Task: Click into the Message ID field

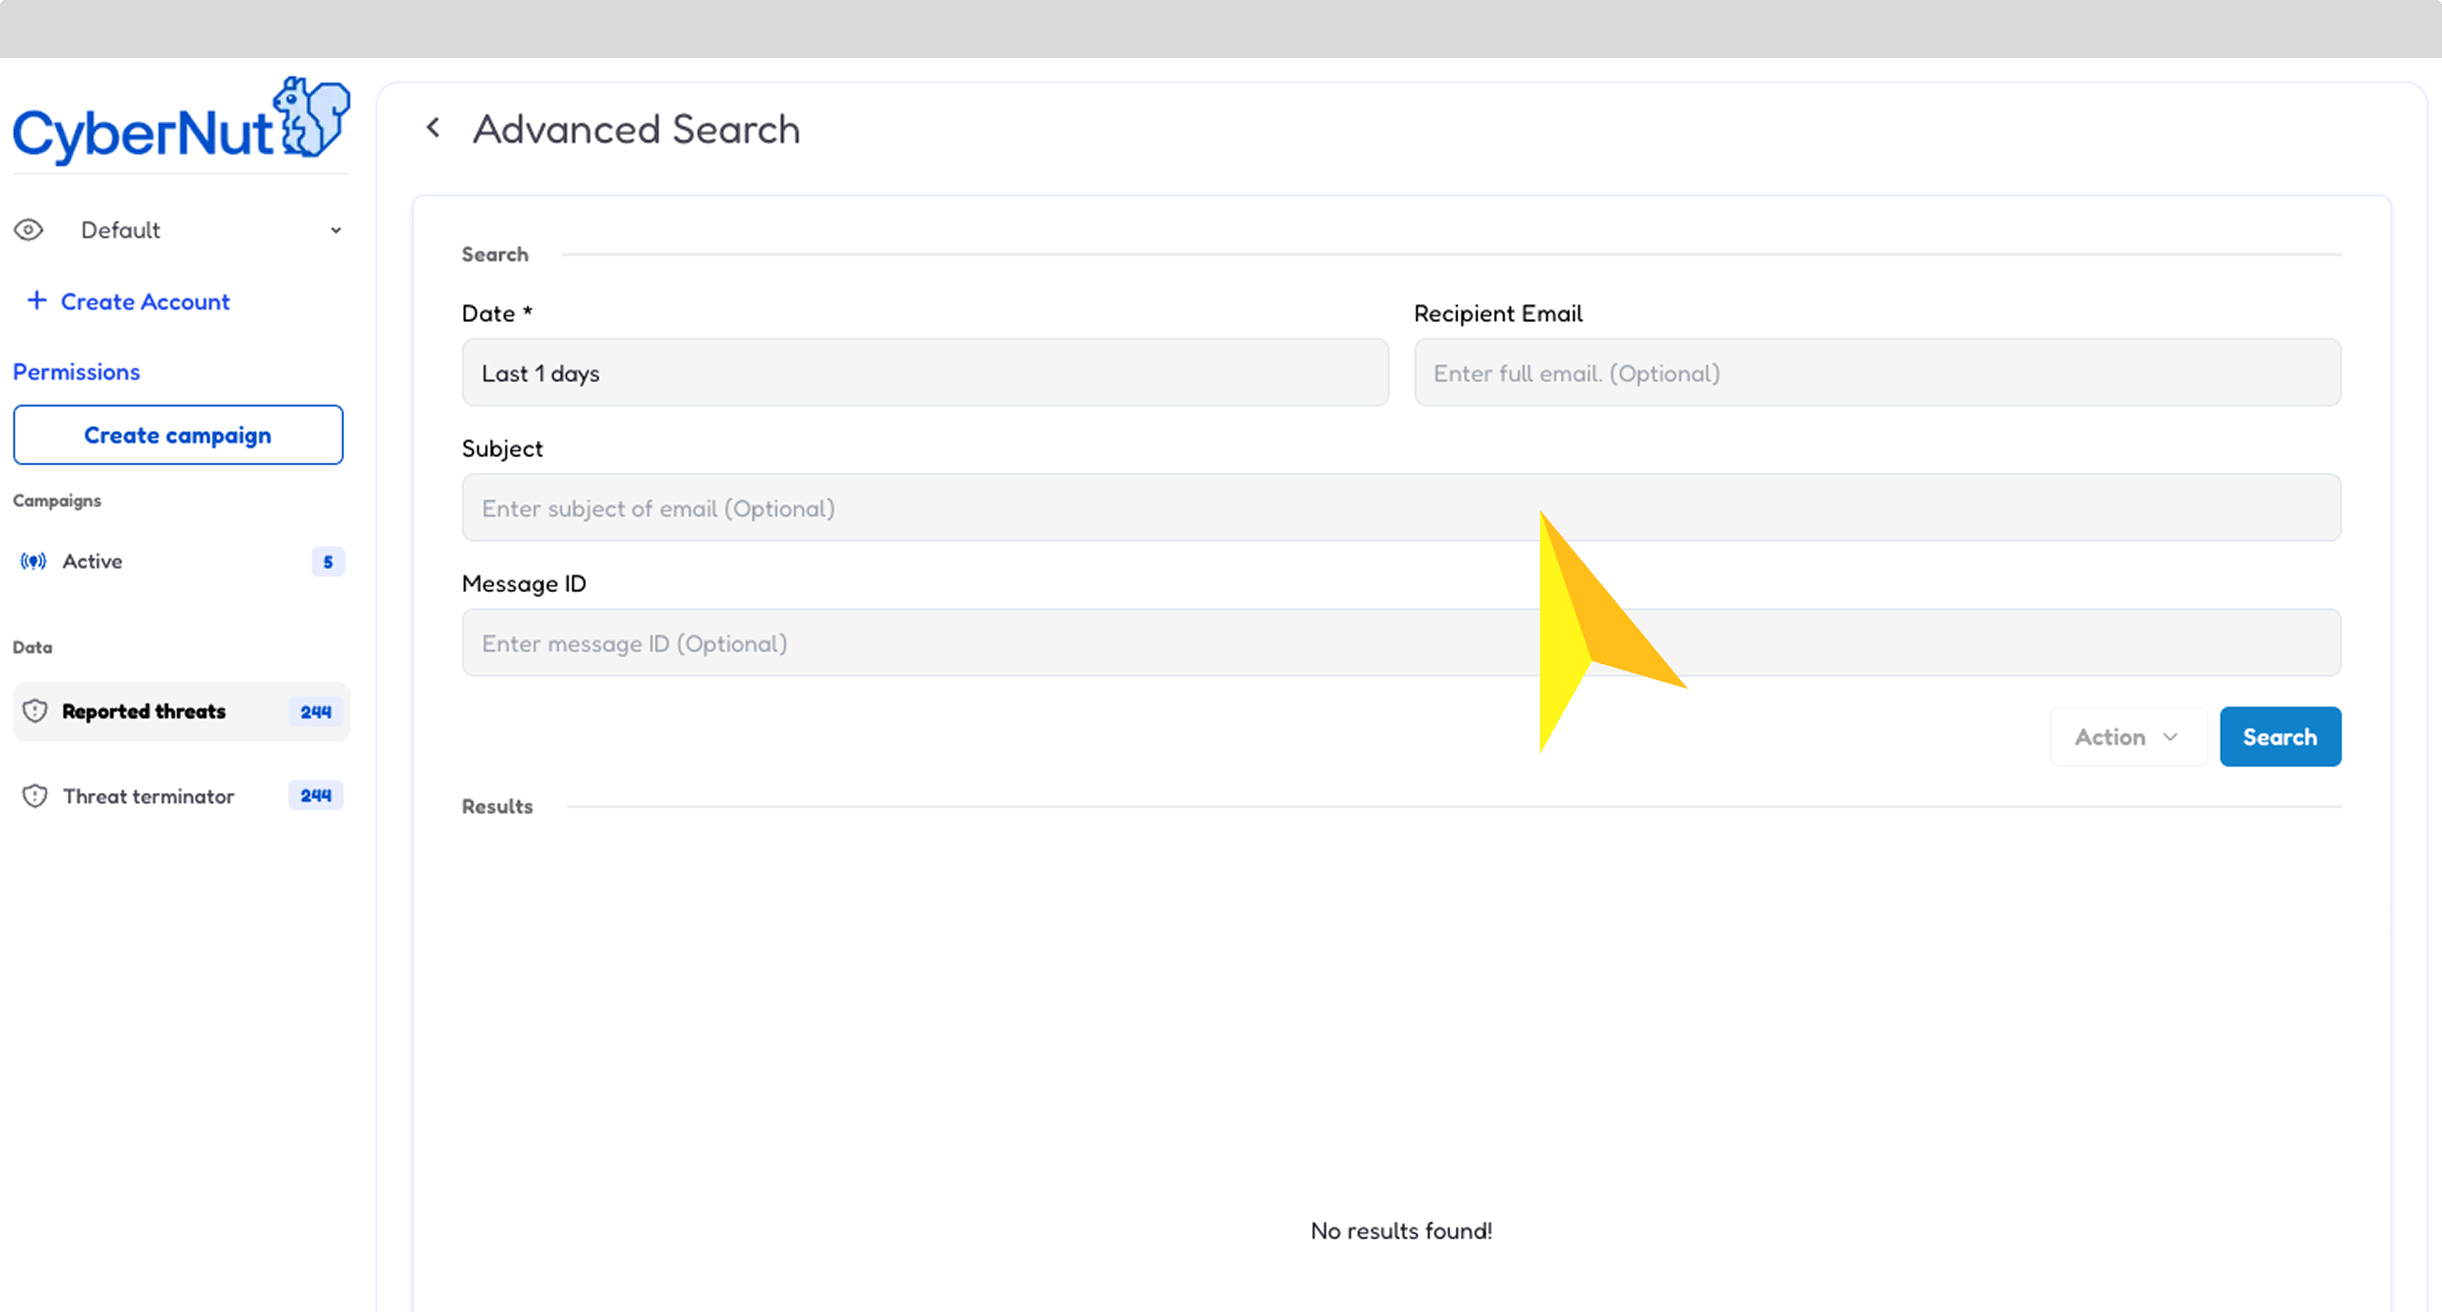Action: click(x=1000, y=643)
